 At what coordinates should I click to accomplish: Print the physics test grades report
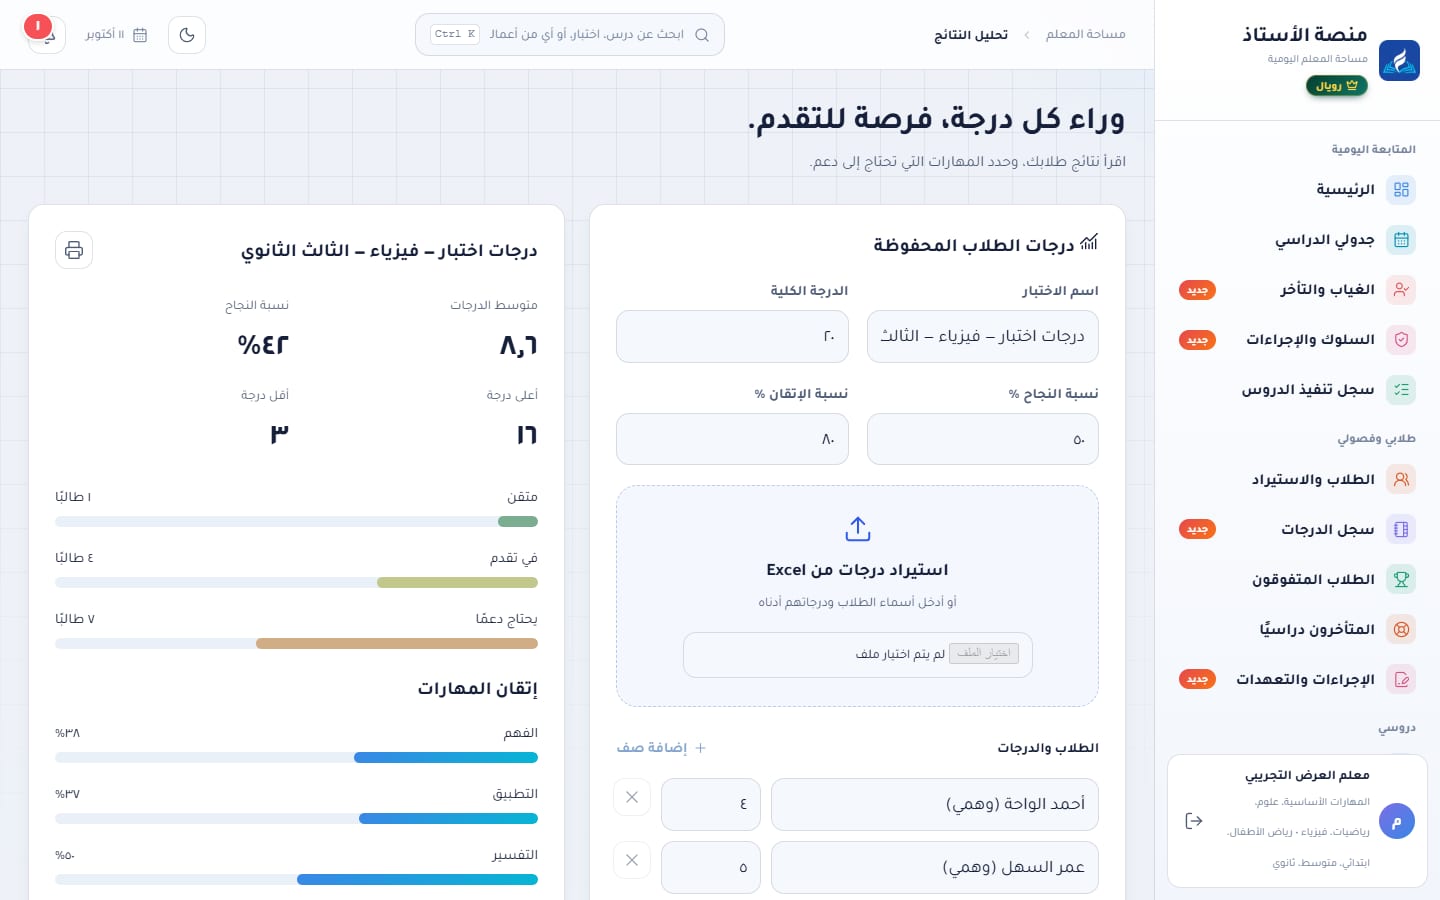74,250
